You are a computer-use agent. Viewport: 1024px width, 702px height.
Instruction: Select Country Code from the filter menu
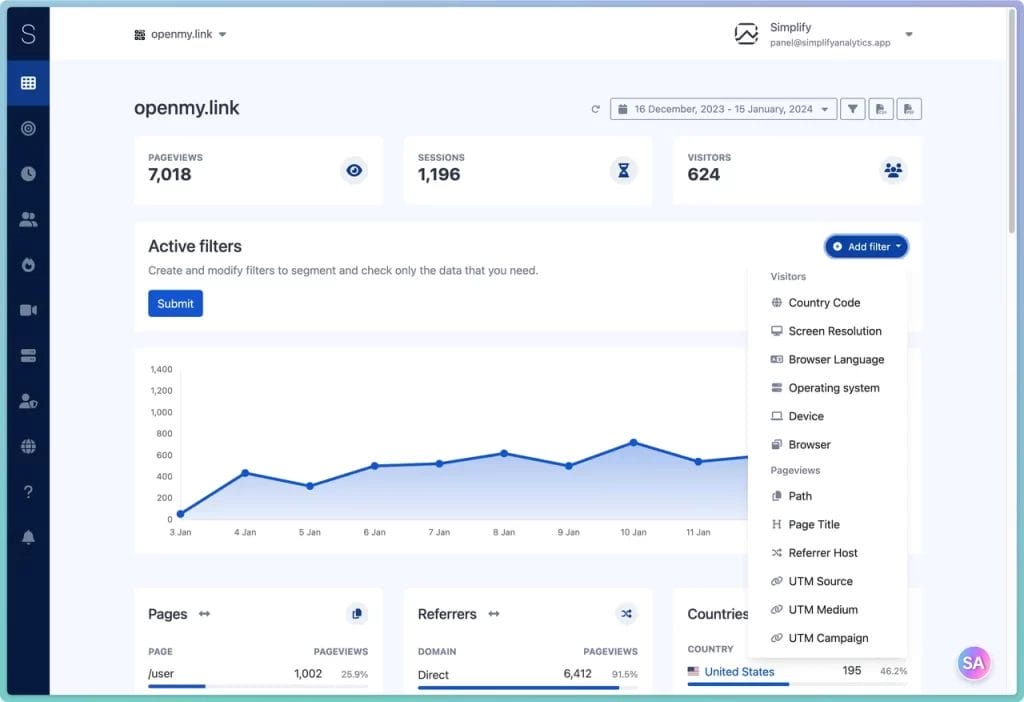click(824, 302)
